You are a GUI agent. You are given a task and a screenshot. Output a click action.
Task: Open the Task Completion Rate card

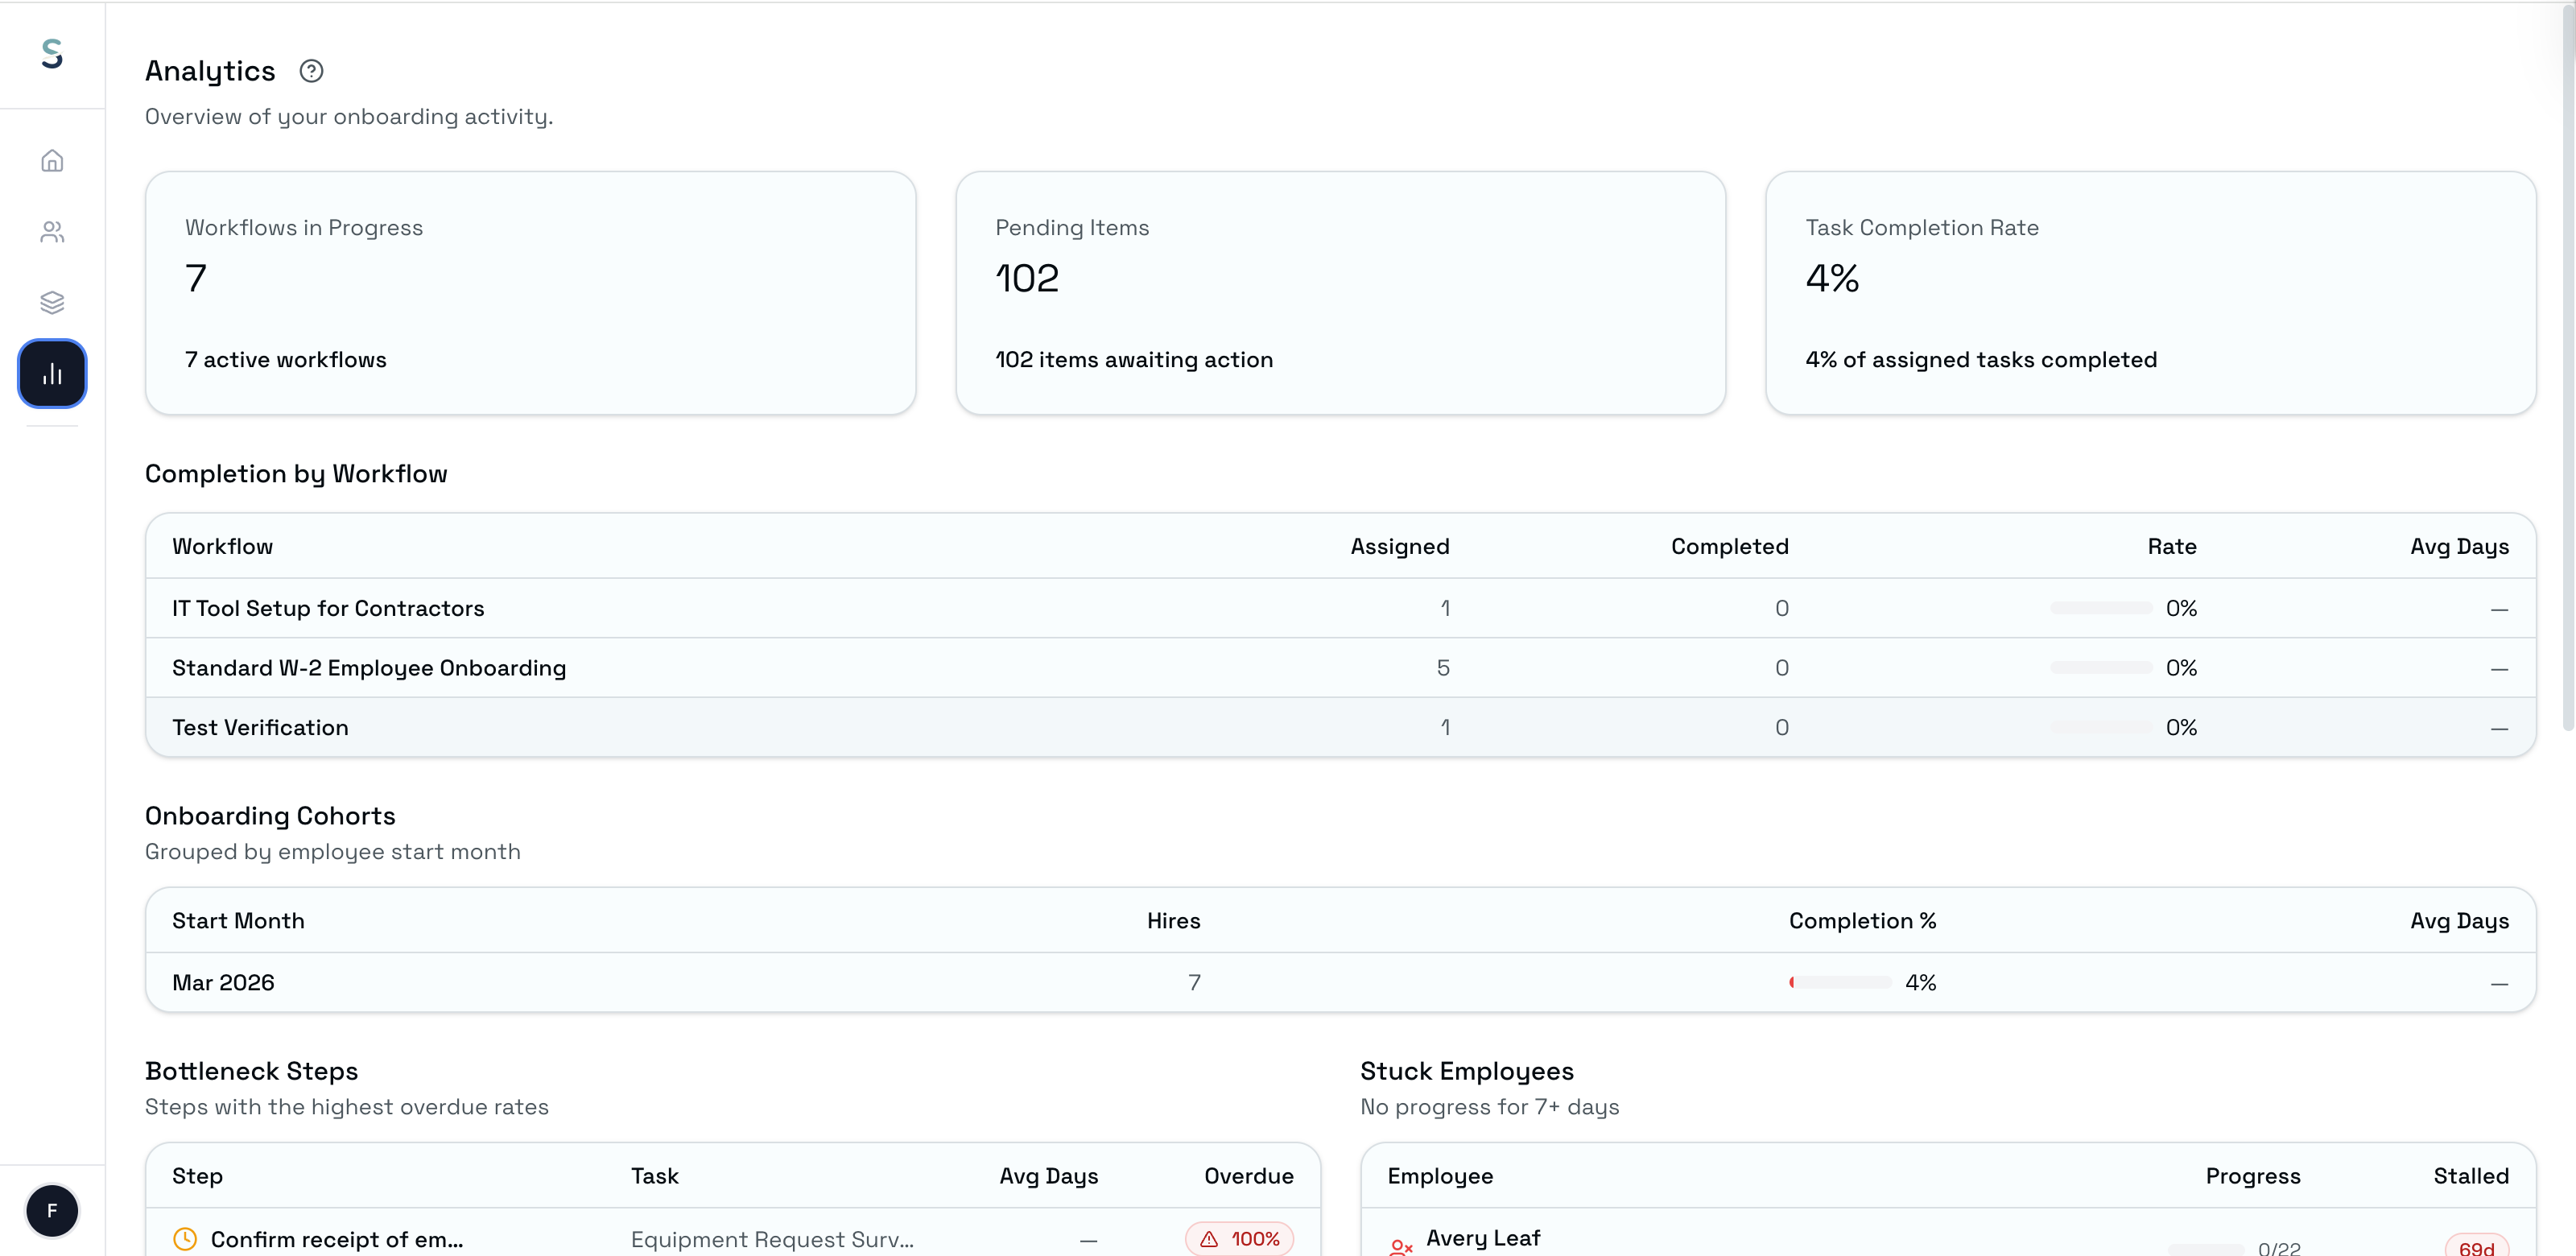coord(2150,293)
